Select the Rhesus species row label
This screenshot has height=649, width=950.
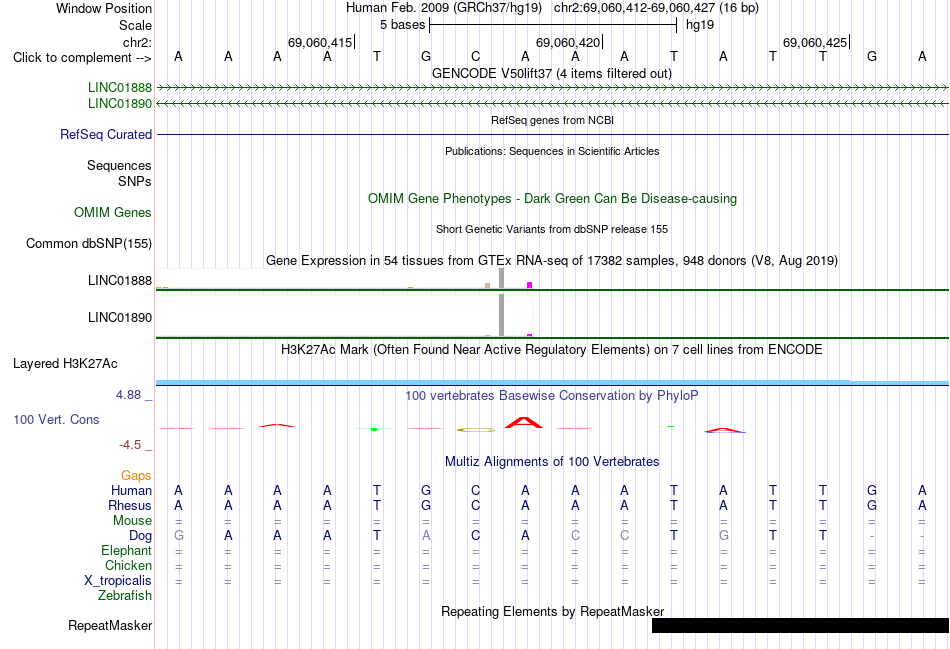[x=130, y=505]
